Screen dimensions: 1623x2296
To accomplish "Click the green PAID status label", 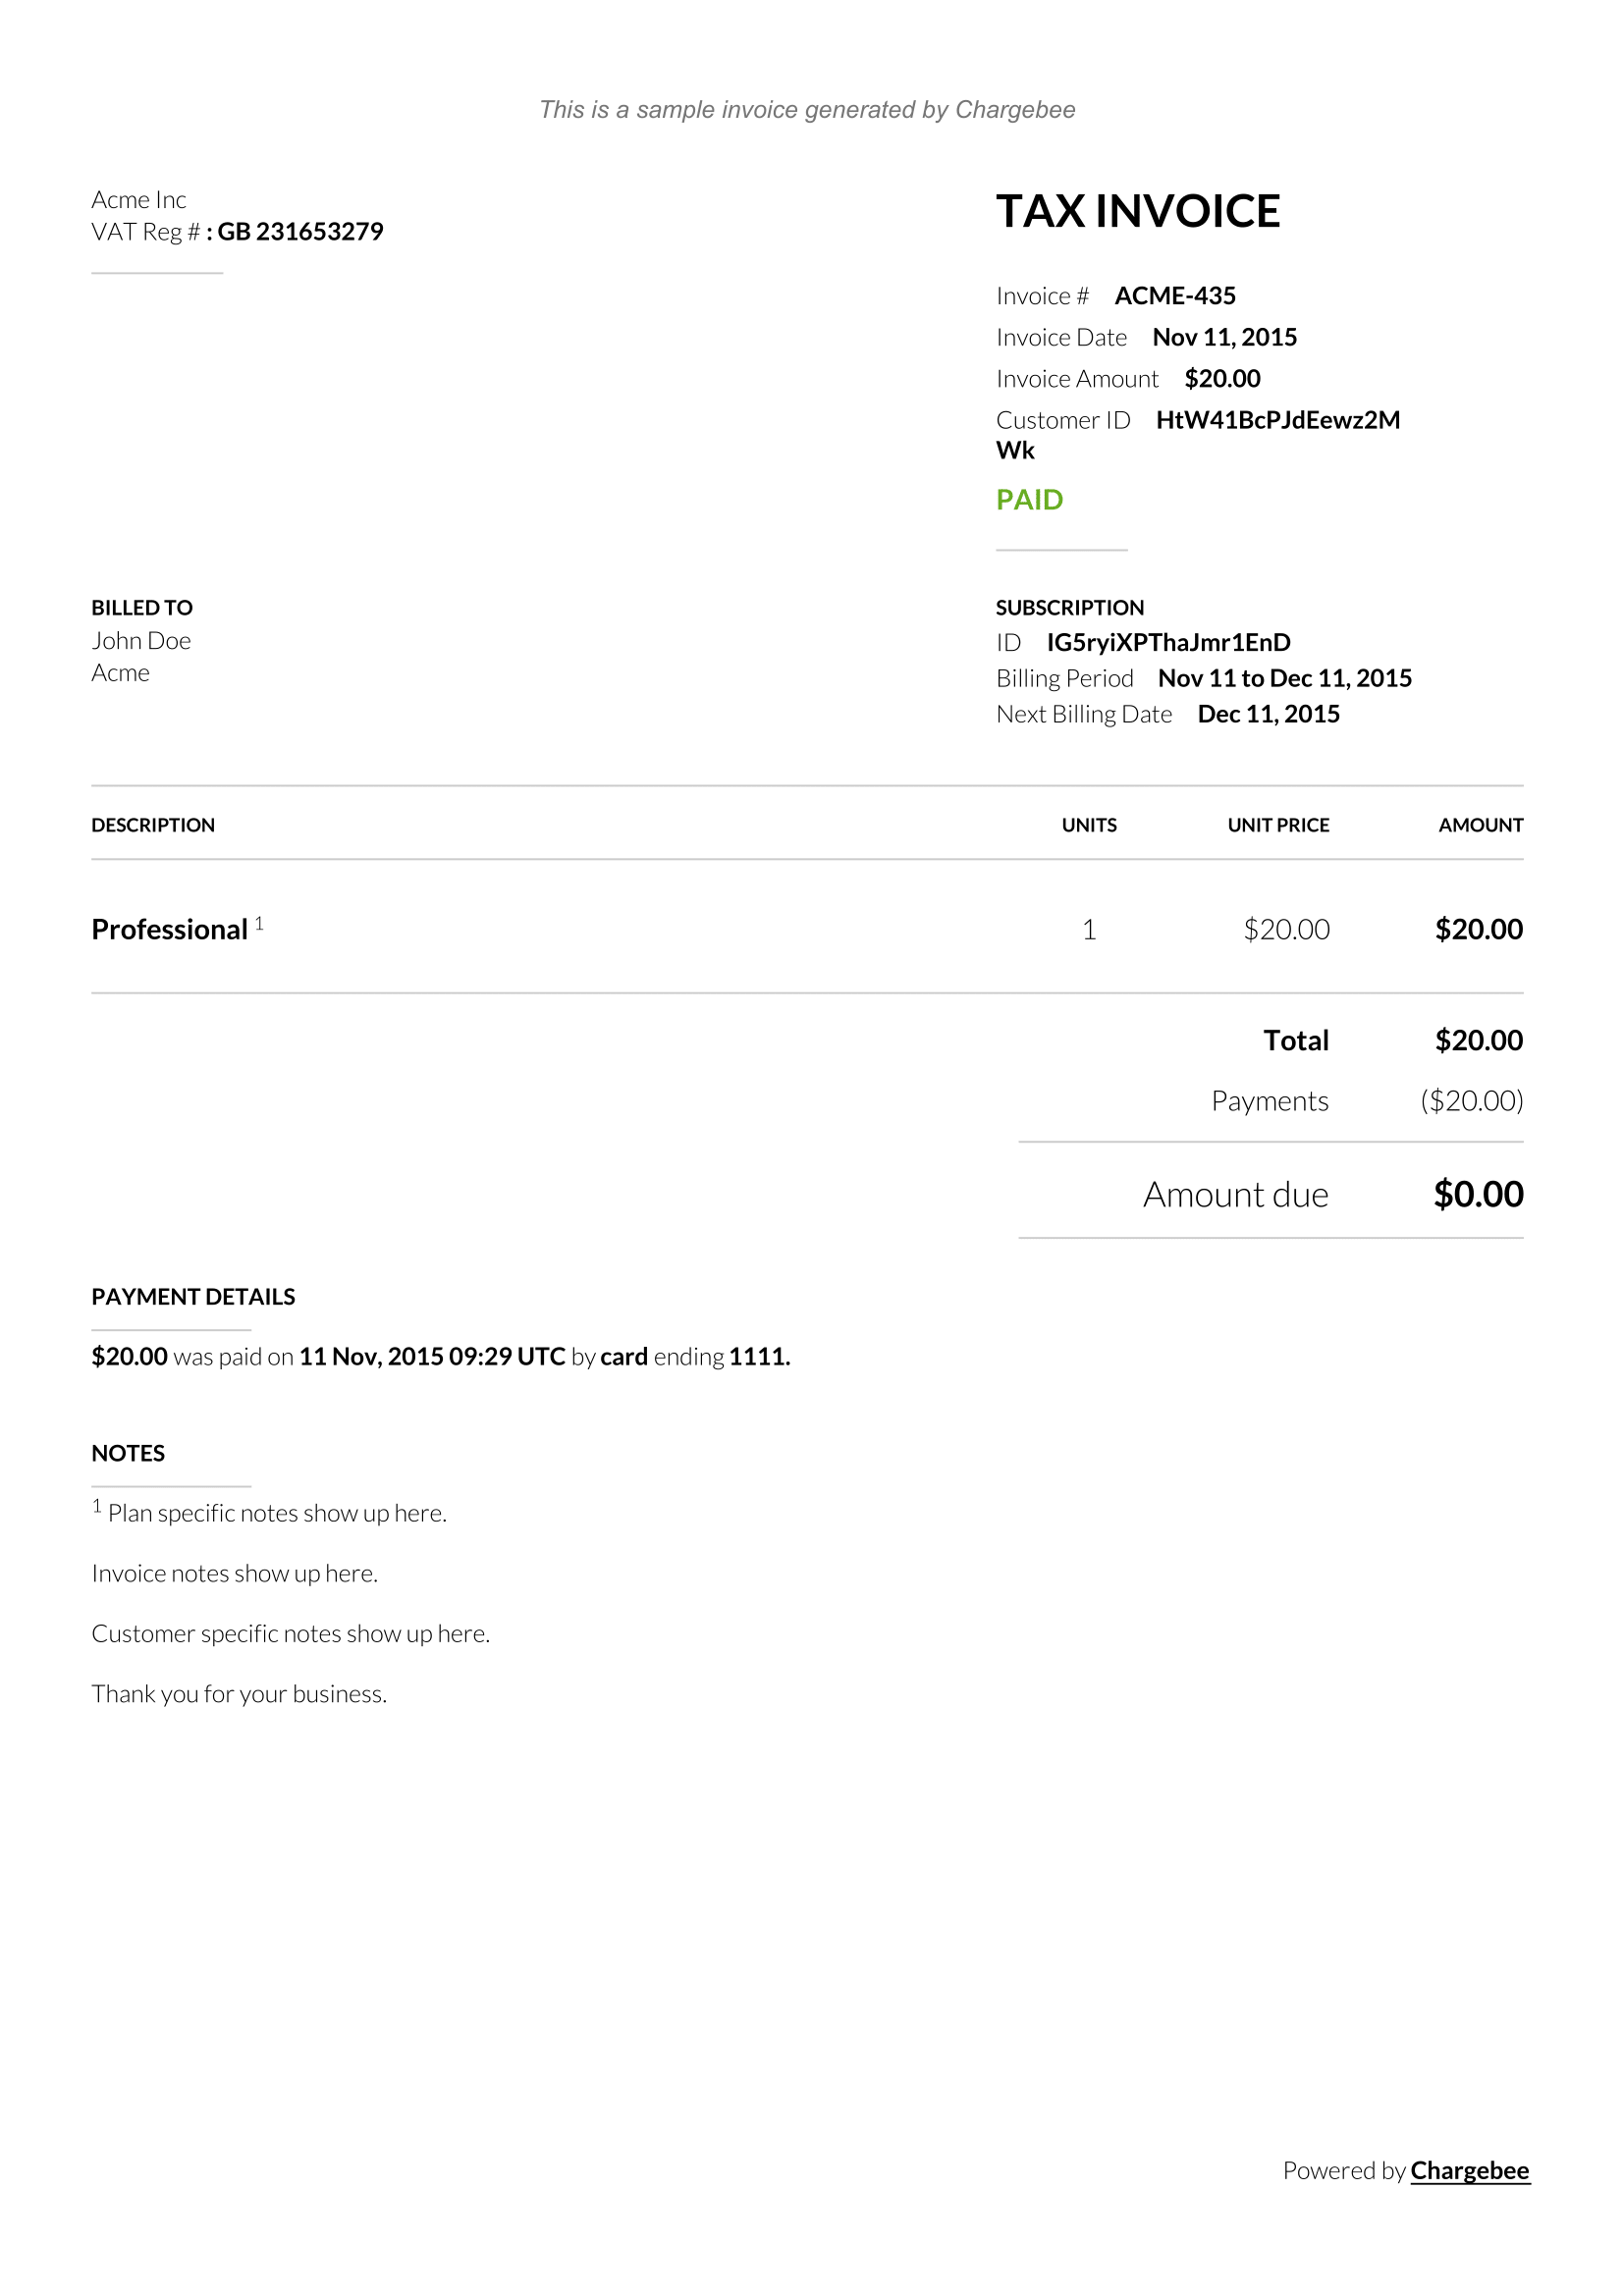I will (1029, 500).
